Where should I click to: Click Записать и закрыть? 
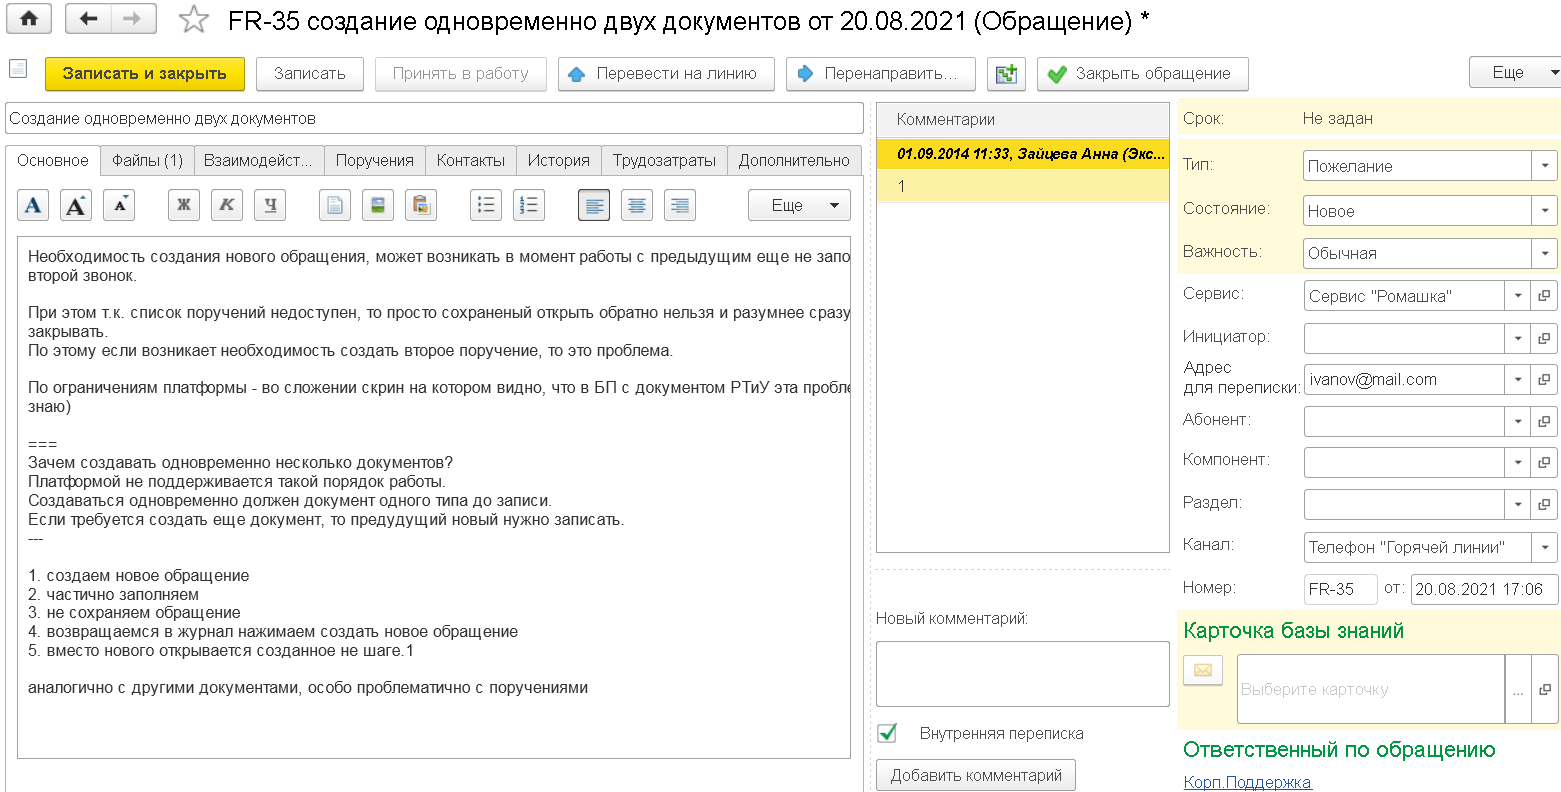pos(145,73)
